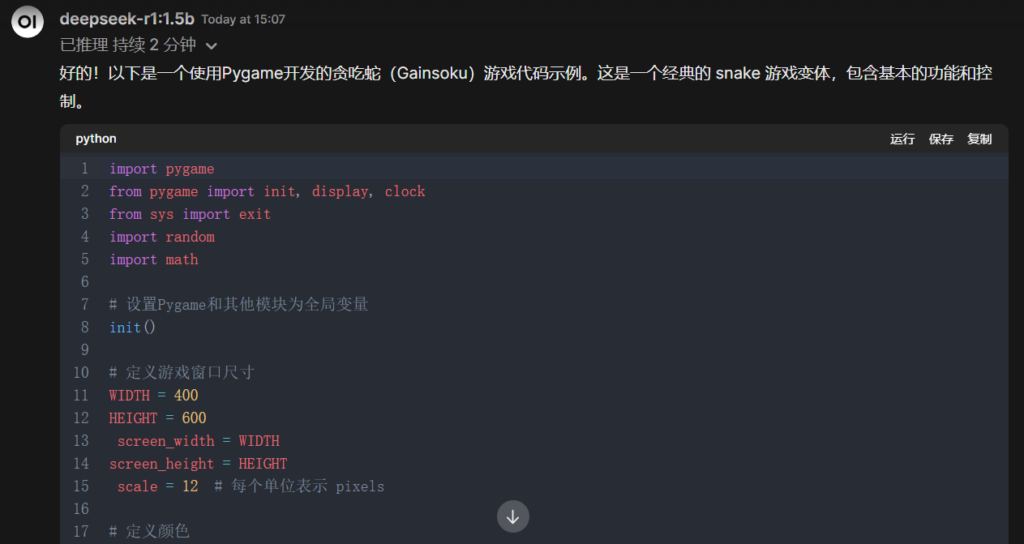This screenshot has height=544, width=1024.
Task: Expand the reasoning chevron next to 已推理
Action: tap(211, 46)
